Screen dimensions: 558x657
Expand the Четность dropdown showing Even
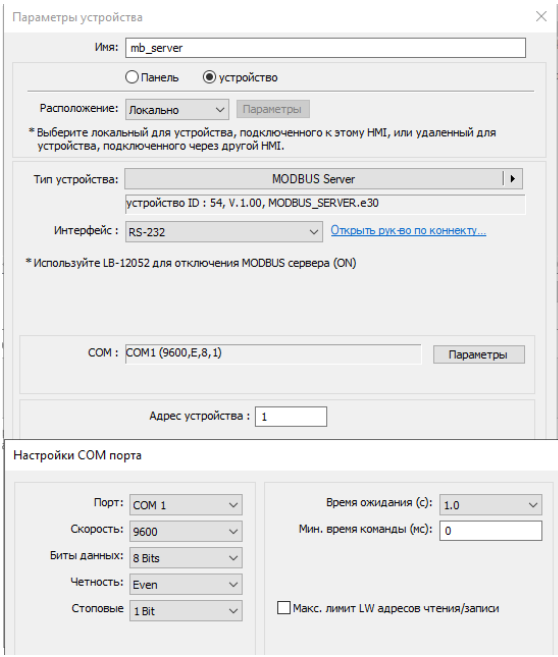point(186,585)
